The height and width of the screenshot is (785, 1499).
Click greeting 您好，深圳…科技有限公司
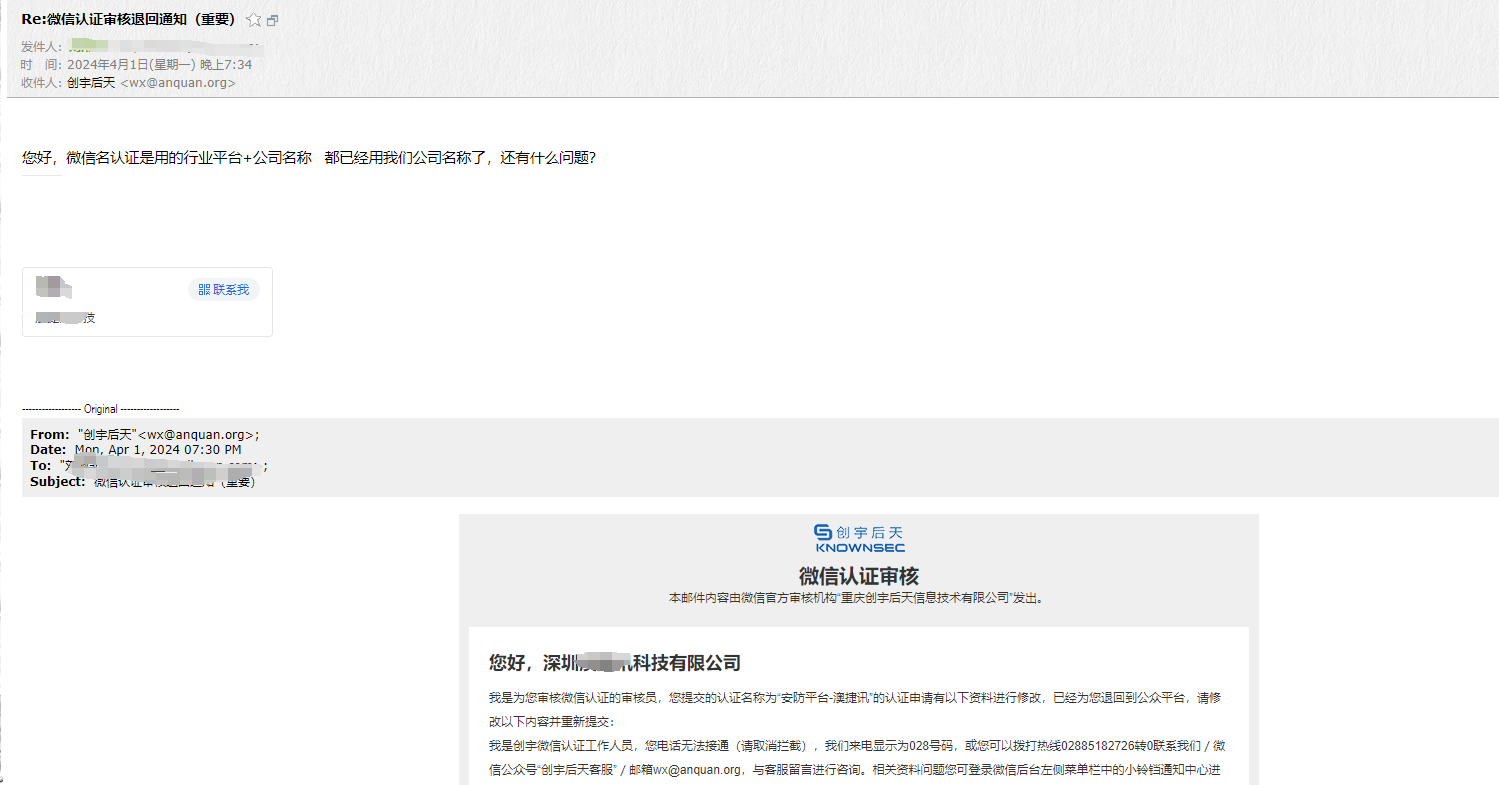tap(615, 663)
